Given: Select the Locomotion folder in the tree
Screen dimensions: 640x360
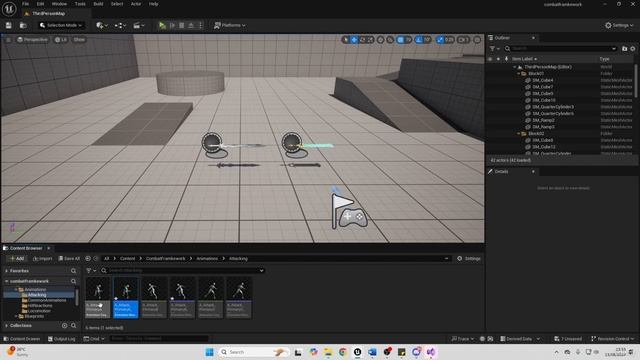Looking at the screenshot, I should pyautogui.click(x=39, y=311).
